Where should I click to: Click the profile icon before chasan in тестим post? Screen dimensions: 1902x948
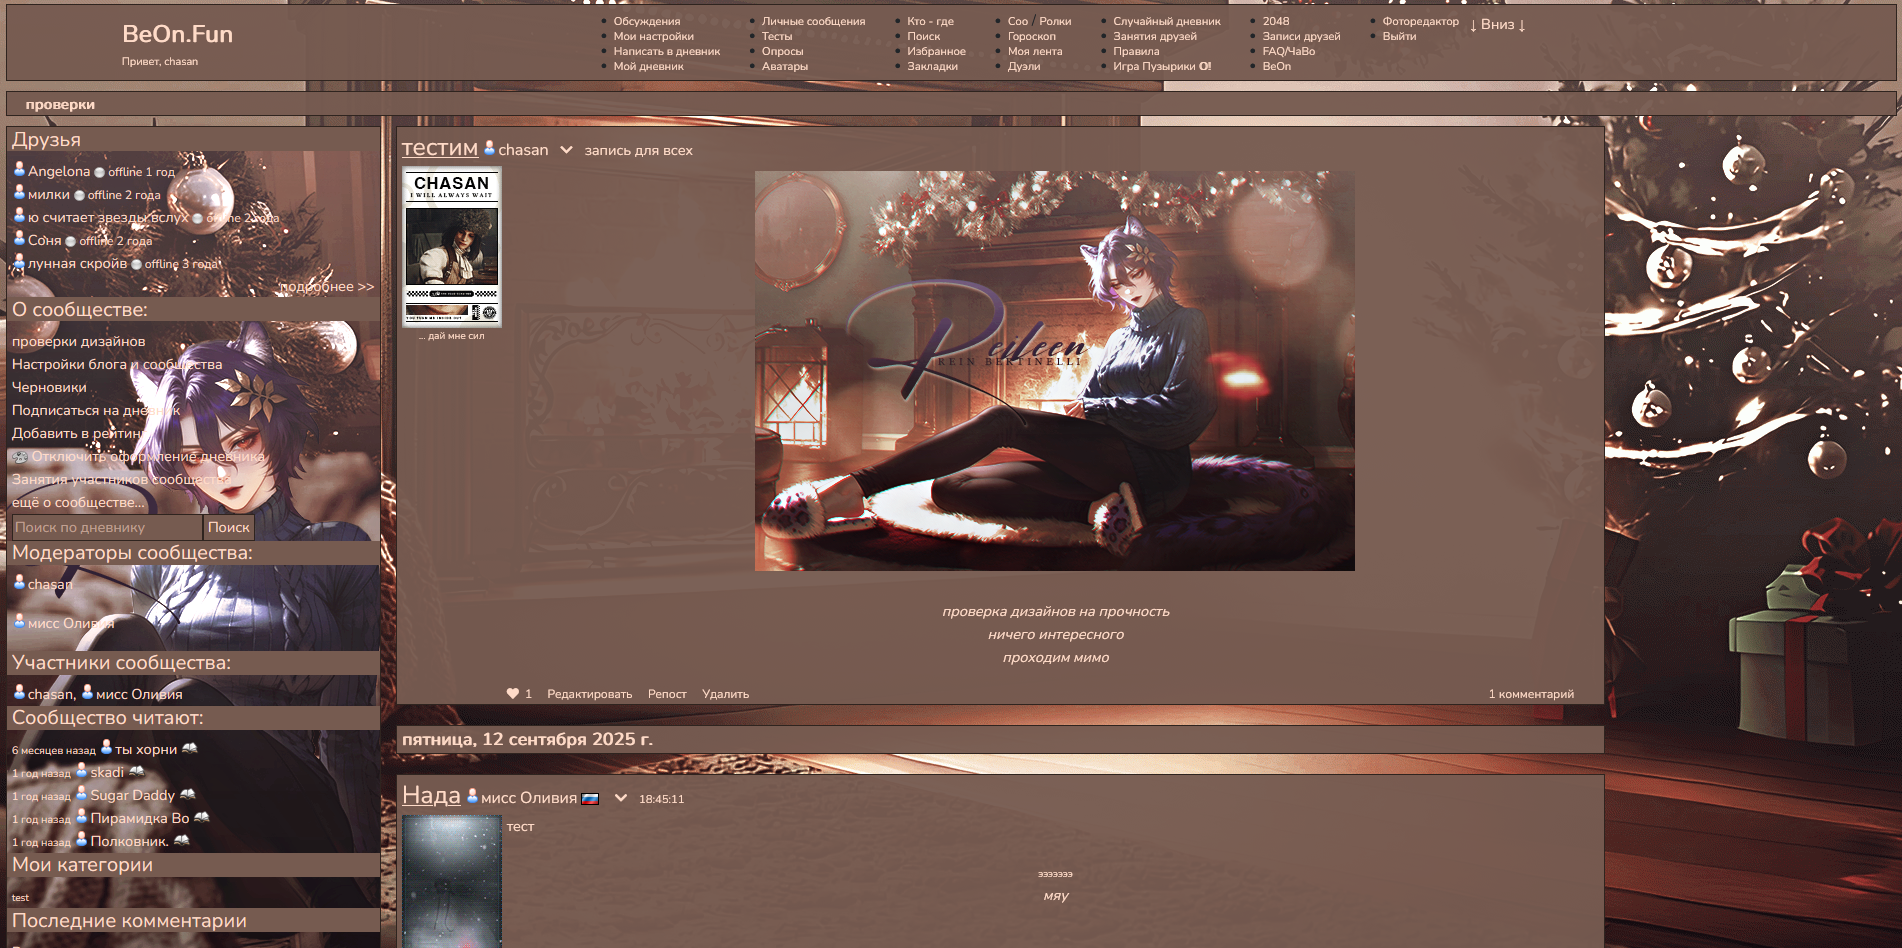point(489,149)
